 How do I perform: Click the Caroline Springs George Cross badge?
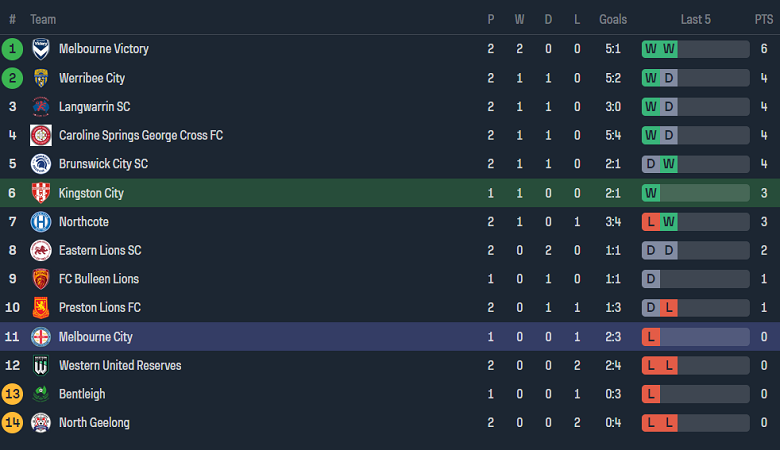pyautogui.click(x=41, y=136)
